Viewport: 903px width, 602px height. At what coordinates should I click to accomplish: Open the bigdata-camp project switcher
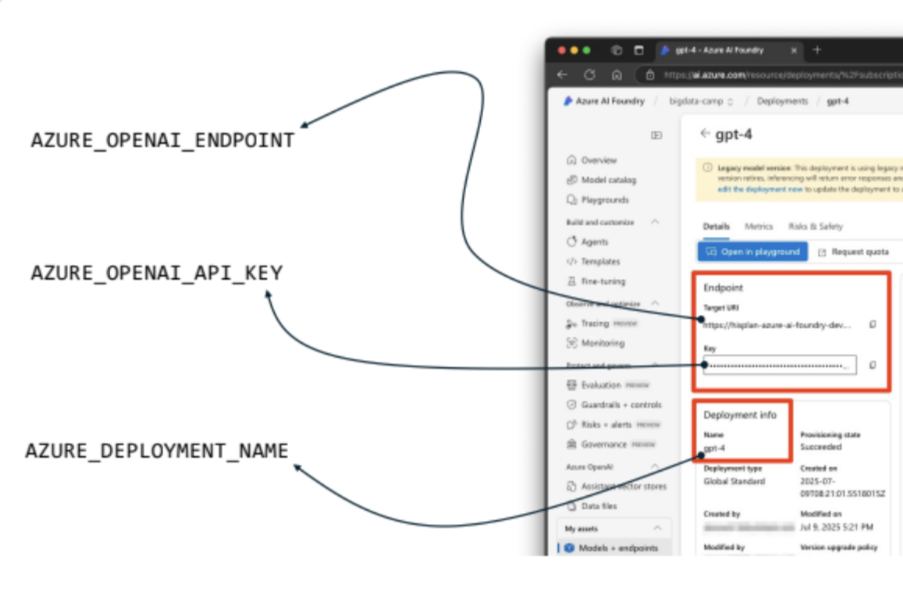pos(701,101)
